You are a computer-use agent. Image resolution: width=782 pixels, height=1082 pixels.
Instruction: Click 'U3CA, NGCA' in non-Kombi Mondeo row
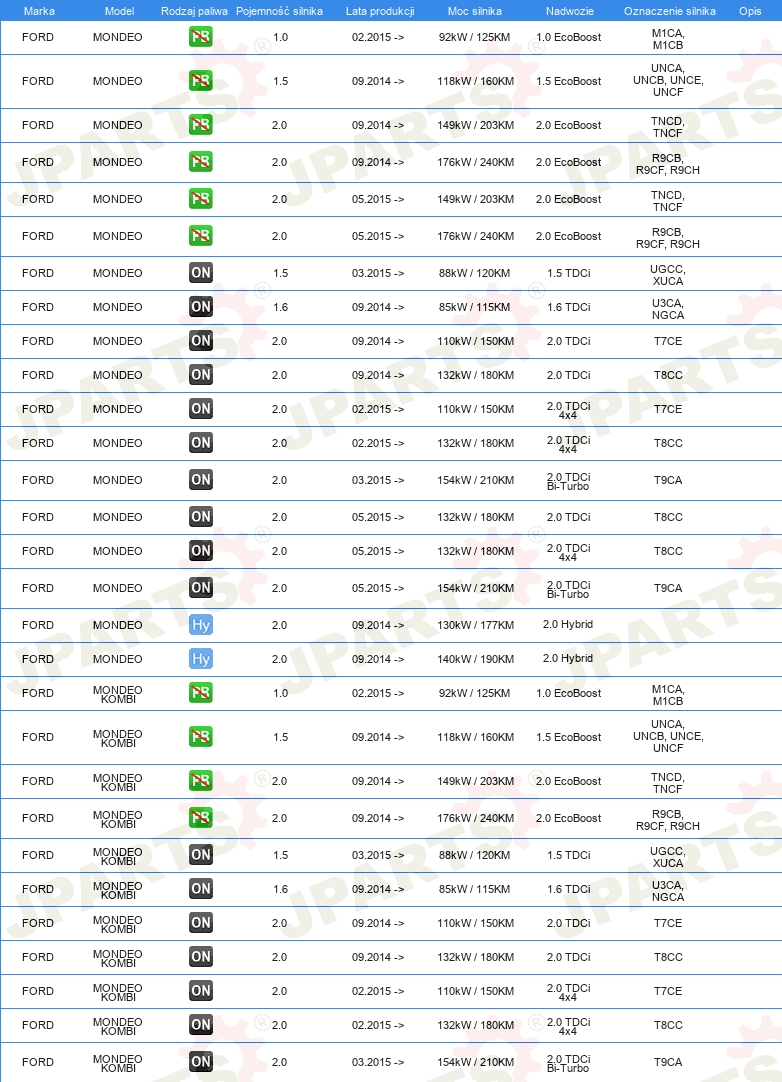click(x=668, y=309)
